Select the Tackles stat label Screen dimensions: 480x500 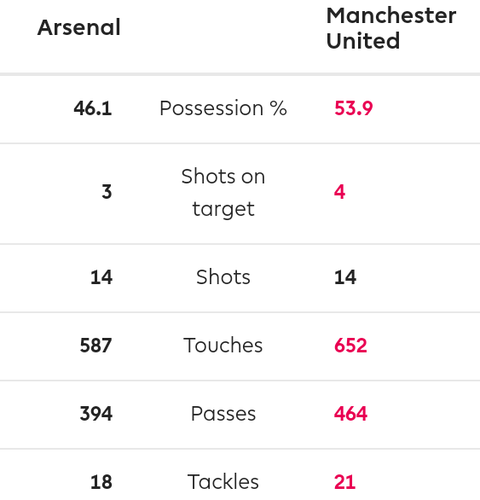[223, 482]
